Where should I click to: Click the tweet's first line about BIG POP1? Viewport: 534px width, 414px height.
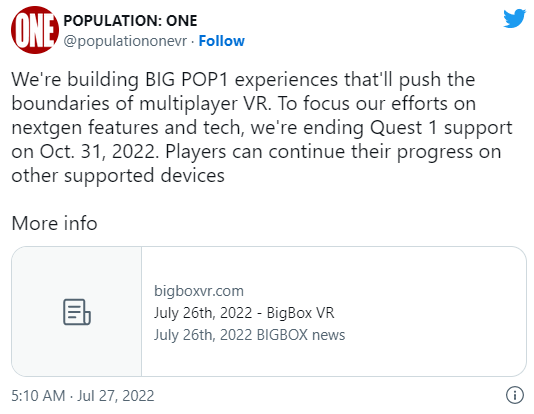[x=243, y=80]
